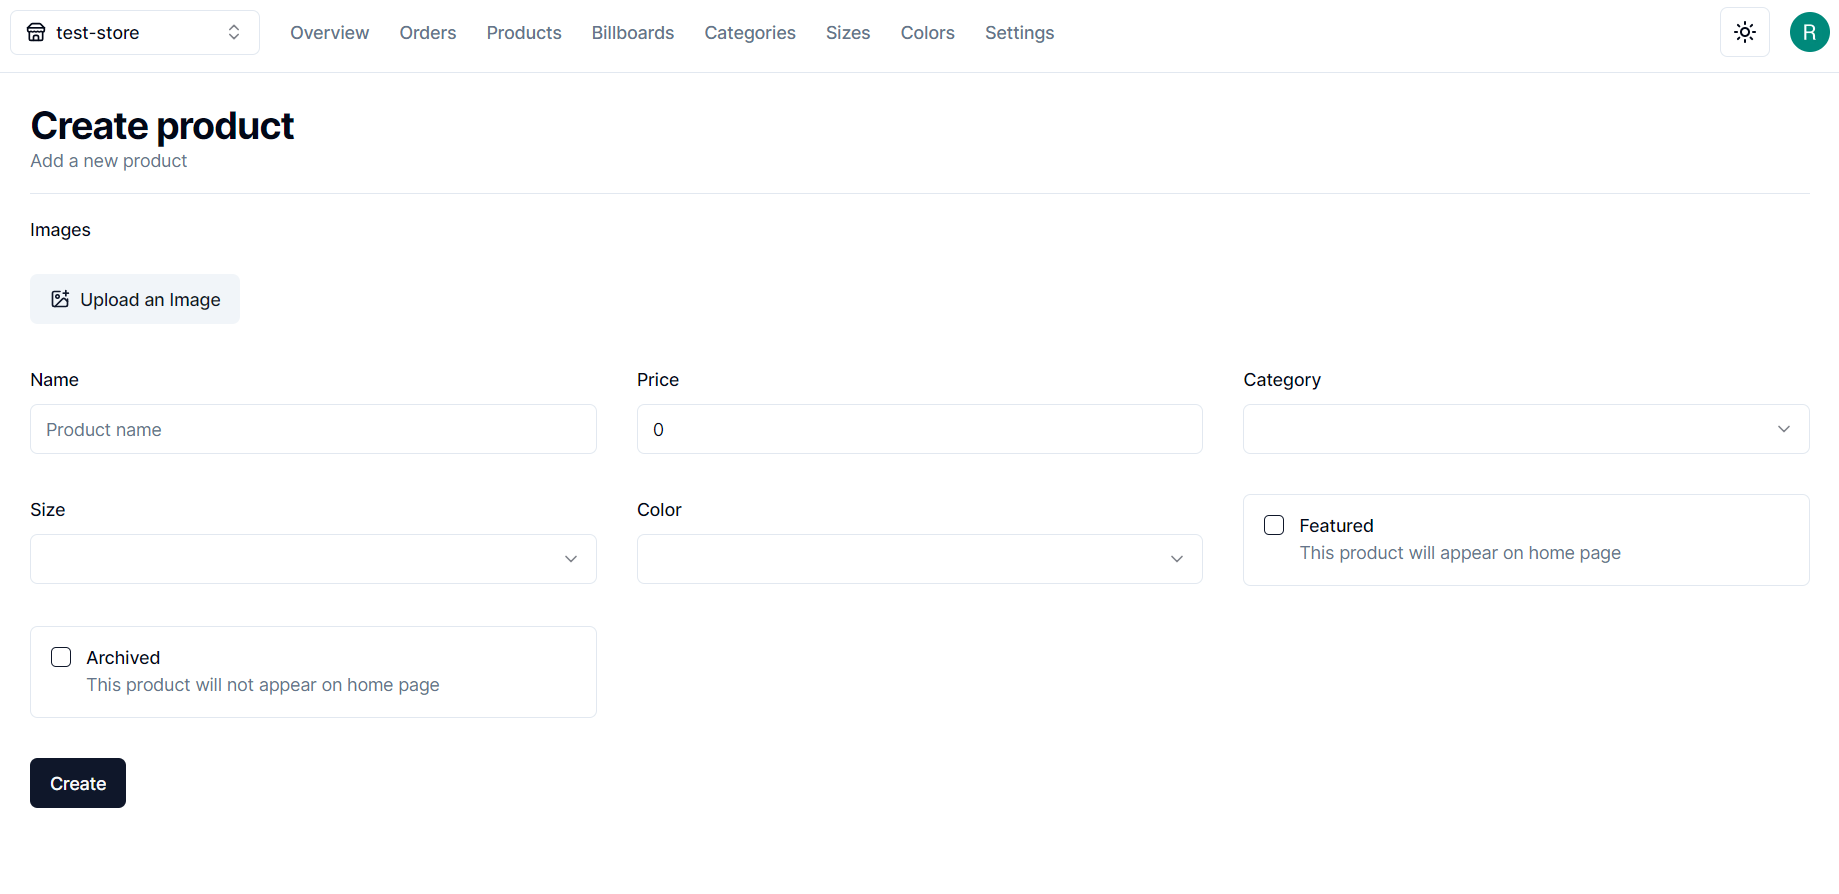Open the Color select dropdown
This screenshot has height=894, width=1839.
tap(919, 559)
